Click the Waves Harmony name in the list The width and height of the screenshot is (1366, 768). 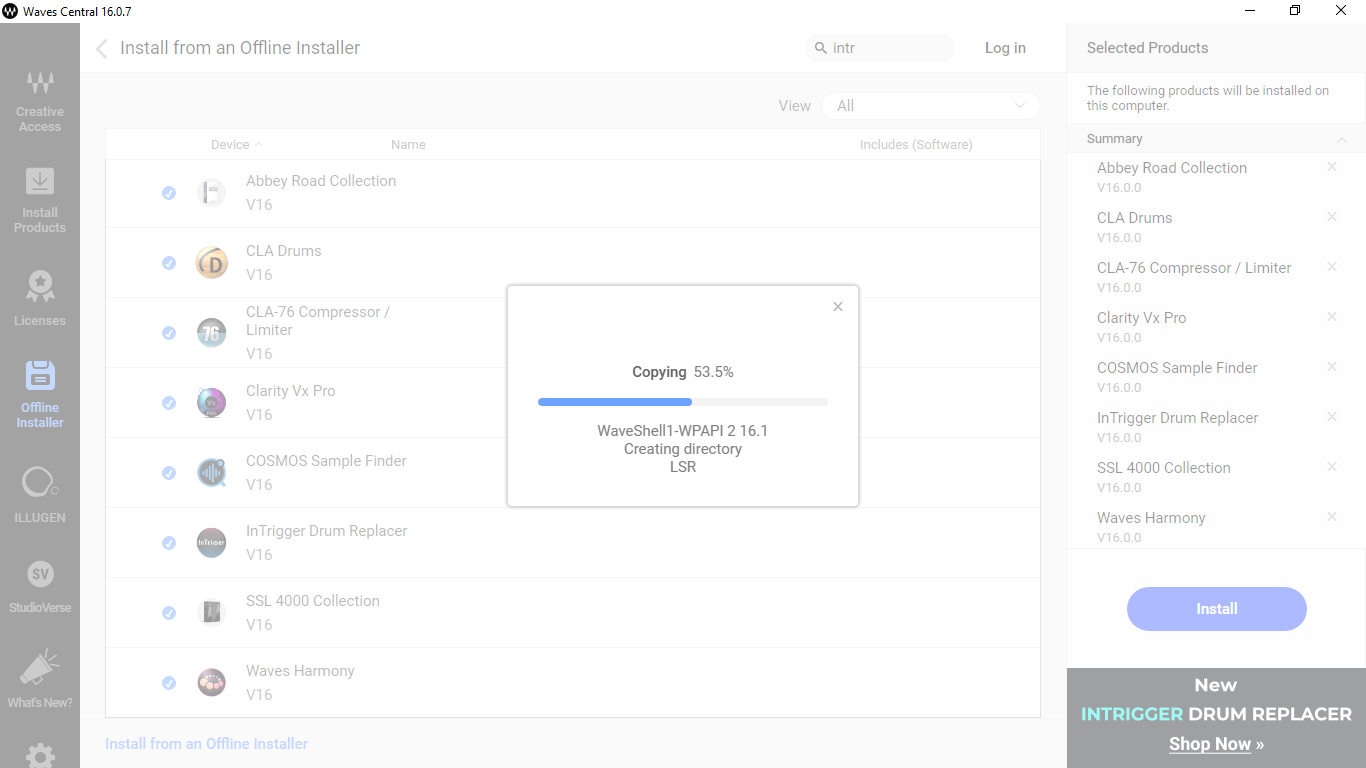tap(300, 671)
